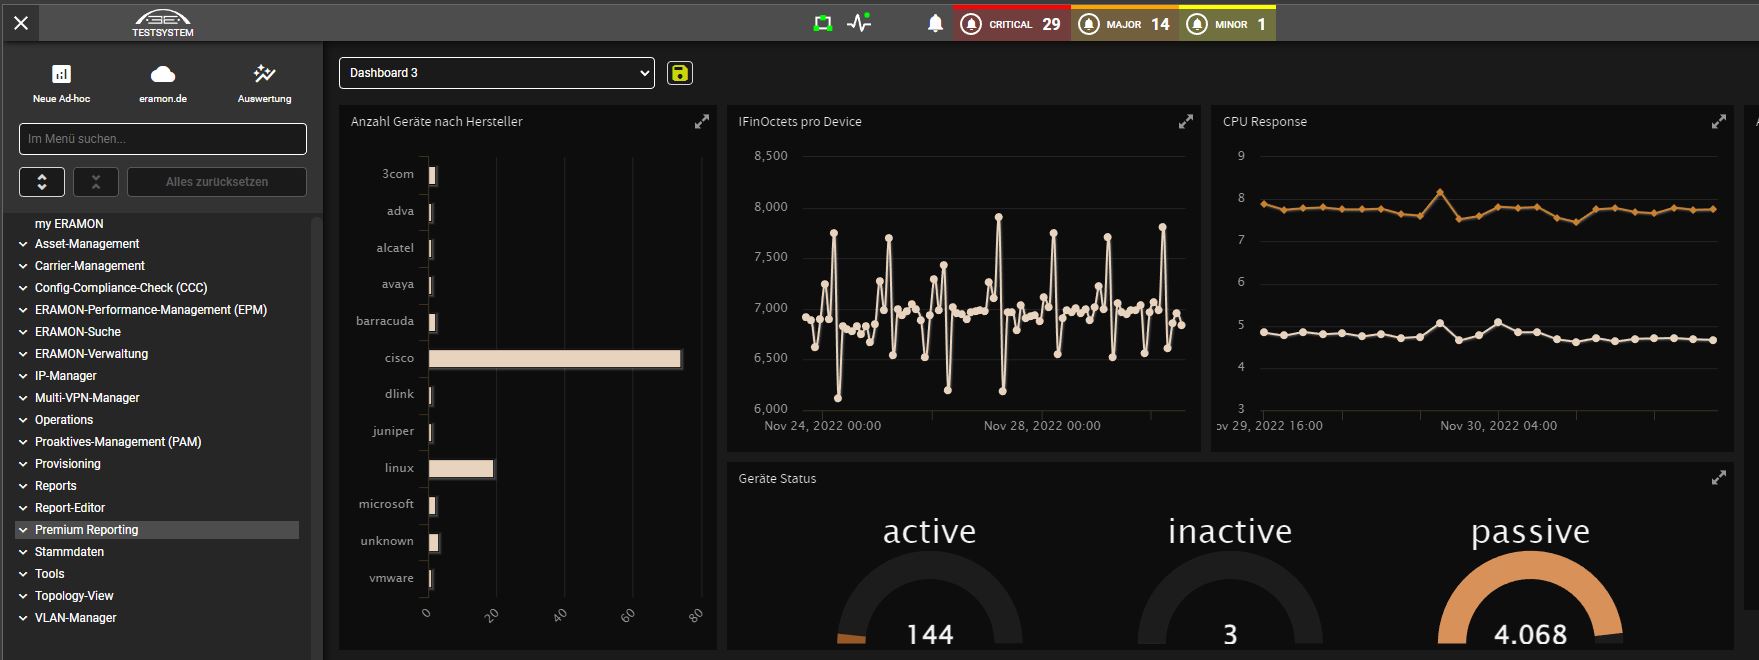Image resolution: width=1759 pixels, height=660 pixels.
Task: Click the notification bell icon
Action: (935, 24)
